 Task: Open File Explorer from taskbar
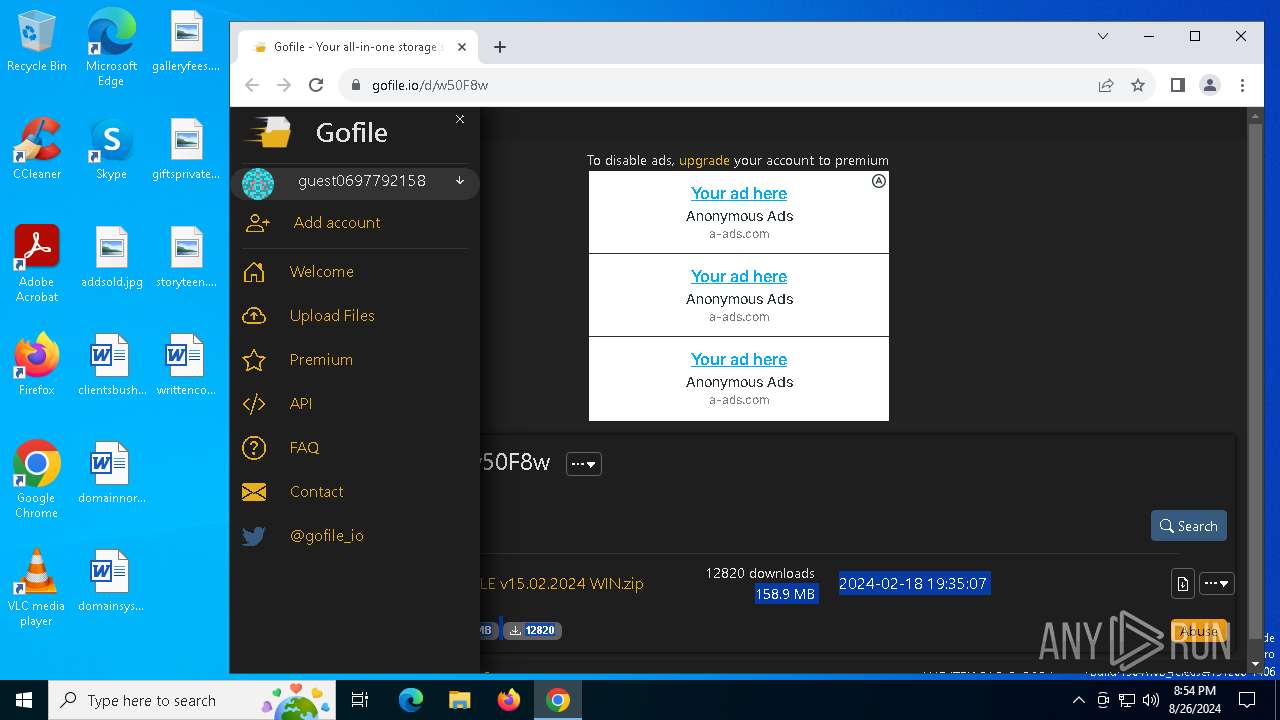pos(459,700)
